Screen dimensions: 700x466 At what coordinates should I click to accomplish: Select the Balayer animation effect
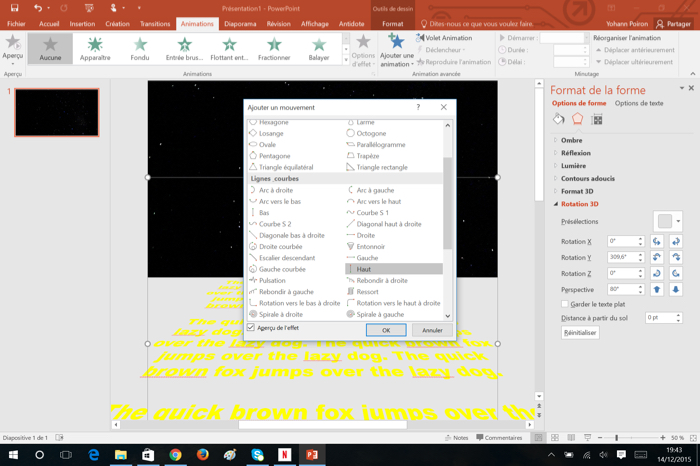click(318, 48)
